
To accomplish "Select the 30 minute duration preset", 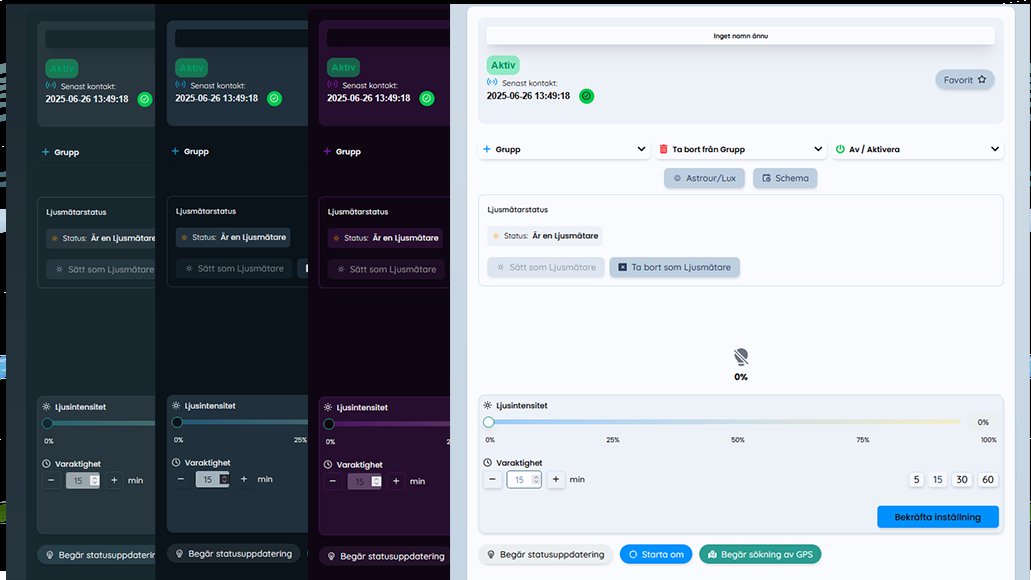I will [962, 480].
